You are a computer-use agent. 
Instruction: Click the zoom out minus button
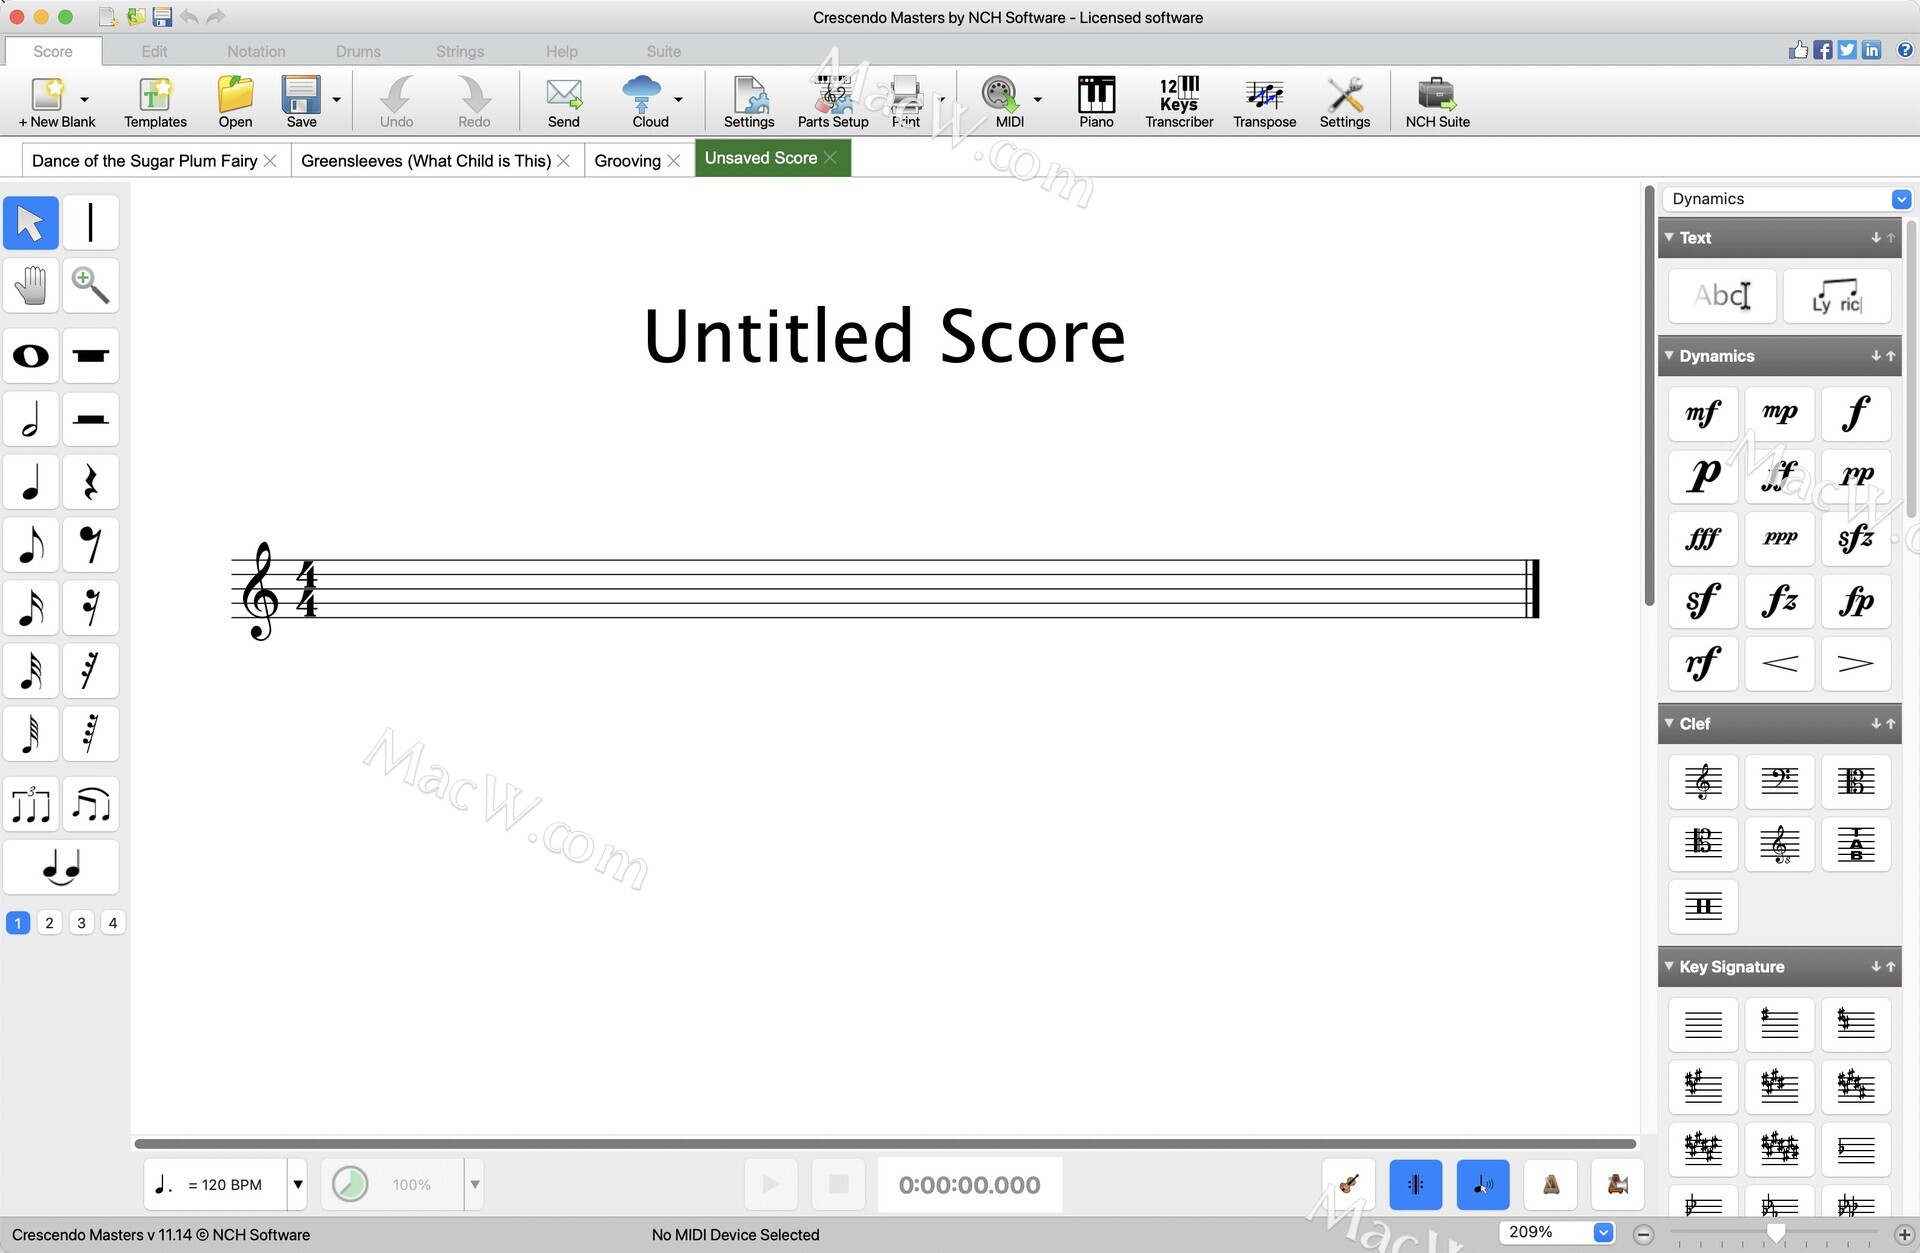(x=1645, y=1235)
